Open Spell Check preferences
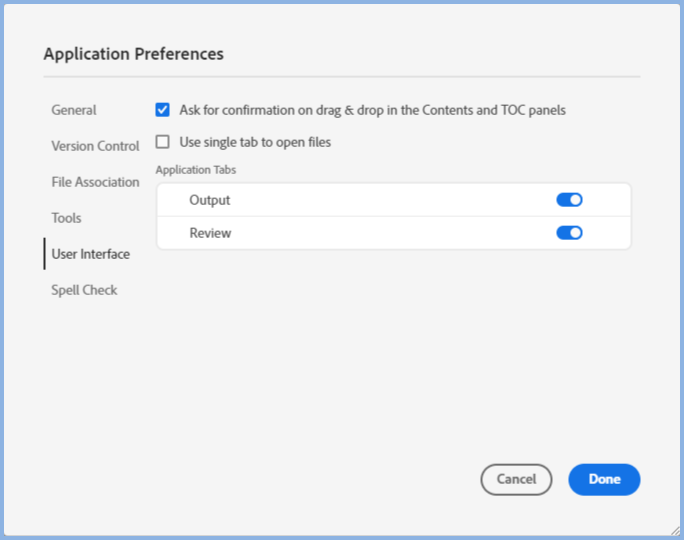Image resolution: width=684 pixels, height=540 pixels. click(84, 290)
